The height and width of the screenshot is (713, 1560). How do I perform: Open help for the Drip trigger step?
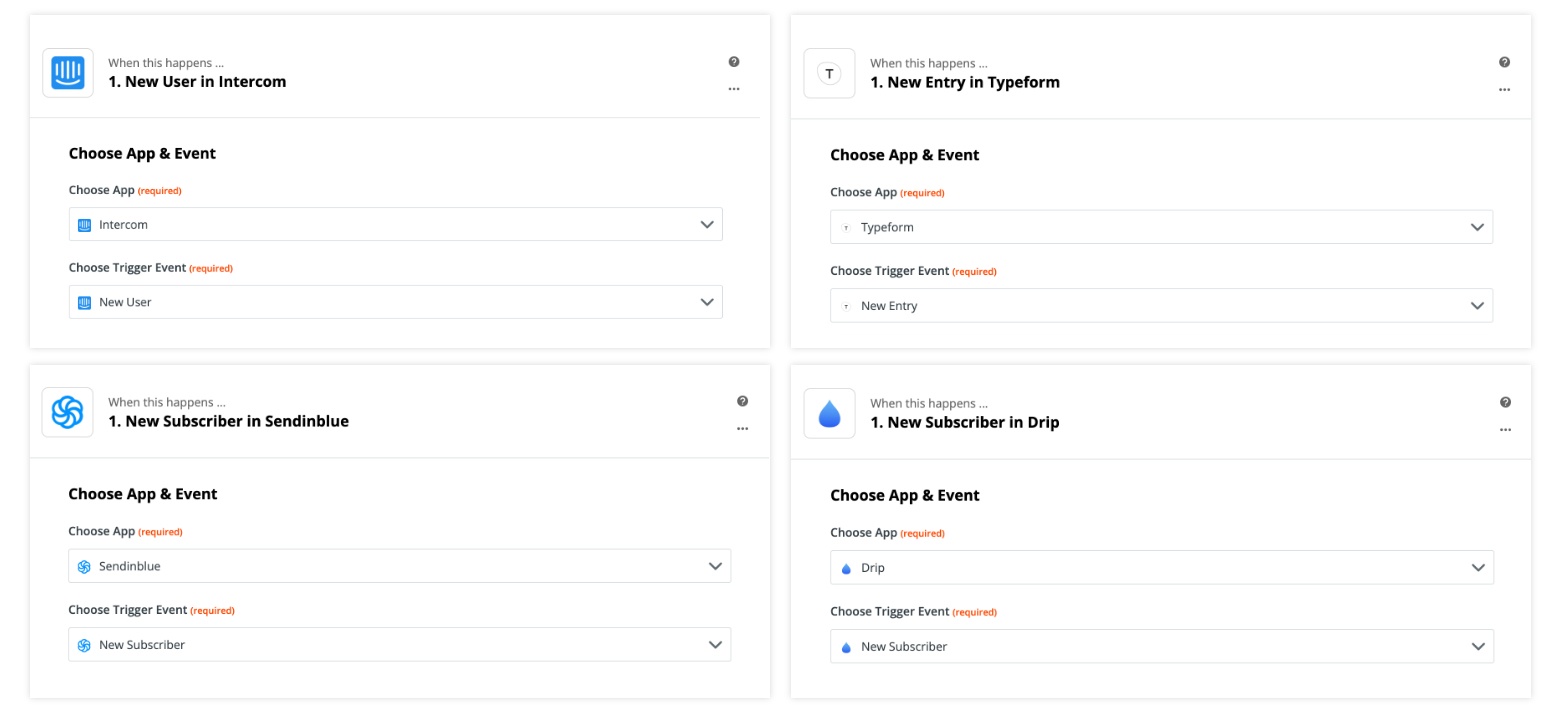1505,402
